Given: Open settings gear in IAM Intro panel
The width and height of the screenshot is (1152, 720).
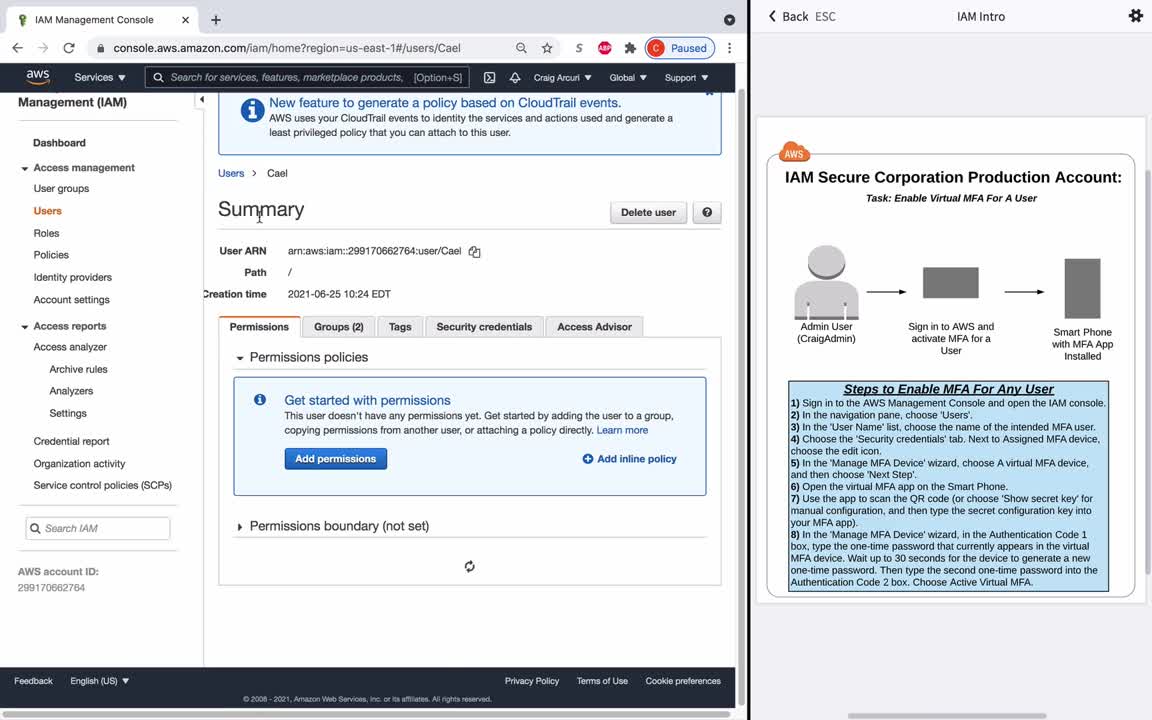Looking at the screenshot, I should [1135, 16].
